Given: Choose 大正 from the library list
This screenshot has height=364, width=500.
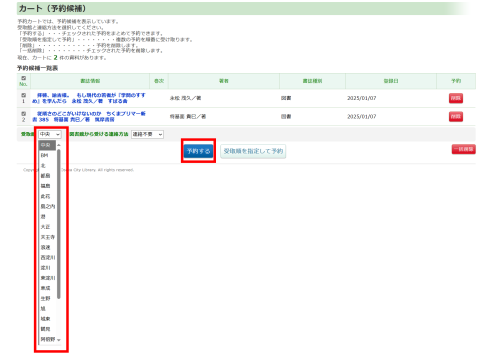Looking at the screenshot, I should coord(47,227).
